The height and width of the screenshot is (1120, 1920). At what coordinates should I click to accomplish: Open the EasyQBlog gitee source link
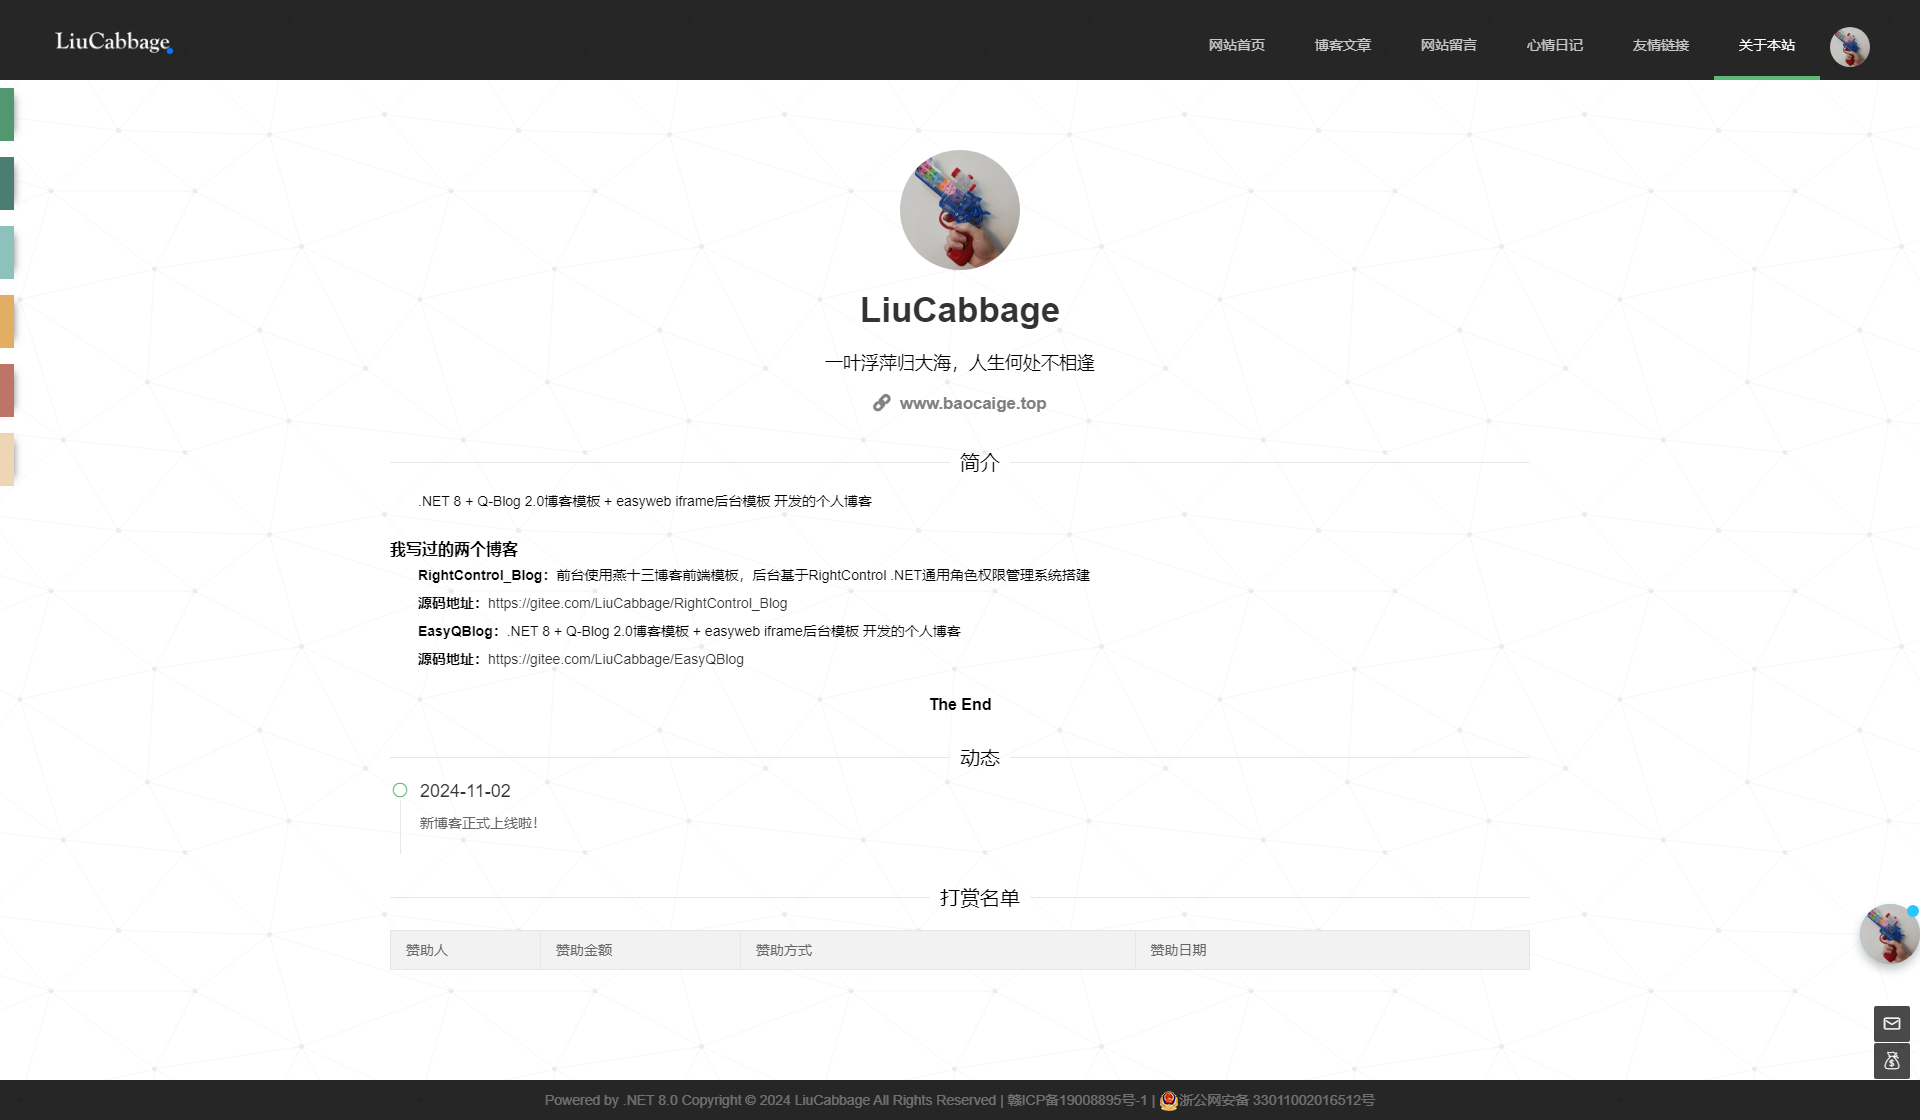(x=615, y=659)
